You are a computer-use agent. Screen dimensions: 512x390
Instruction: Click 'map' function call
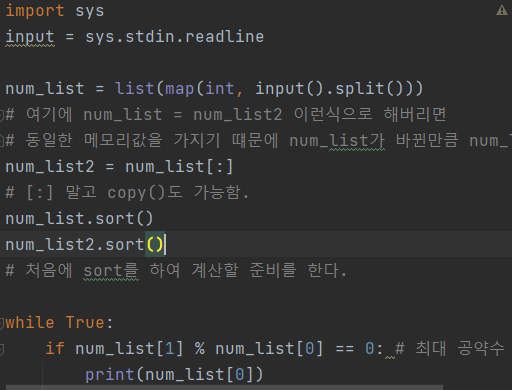(x=179, y=89)
